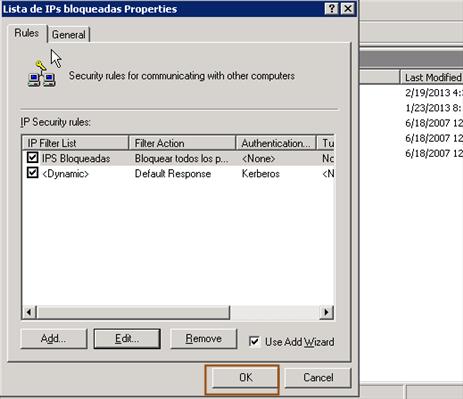This screenshot has height=399, width=463.
Task: Click the help question mark button
Action: coord(331,8)
